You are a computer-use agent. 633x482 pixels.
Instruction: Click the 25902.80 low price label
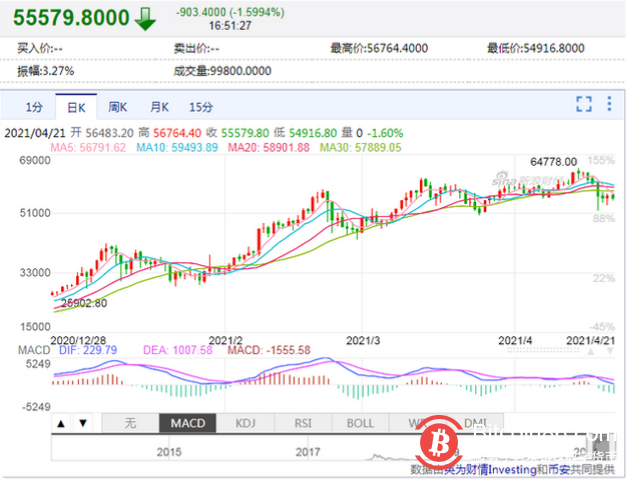pyautogui.click(x=84, y=303)
